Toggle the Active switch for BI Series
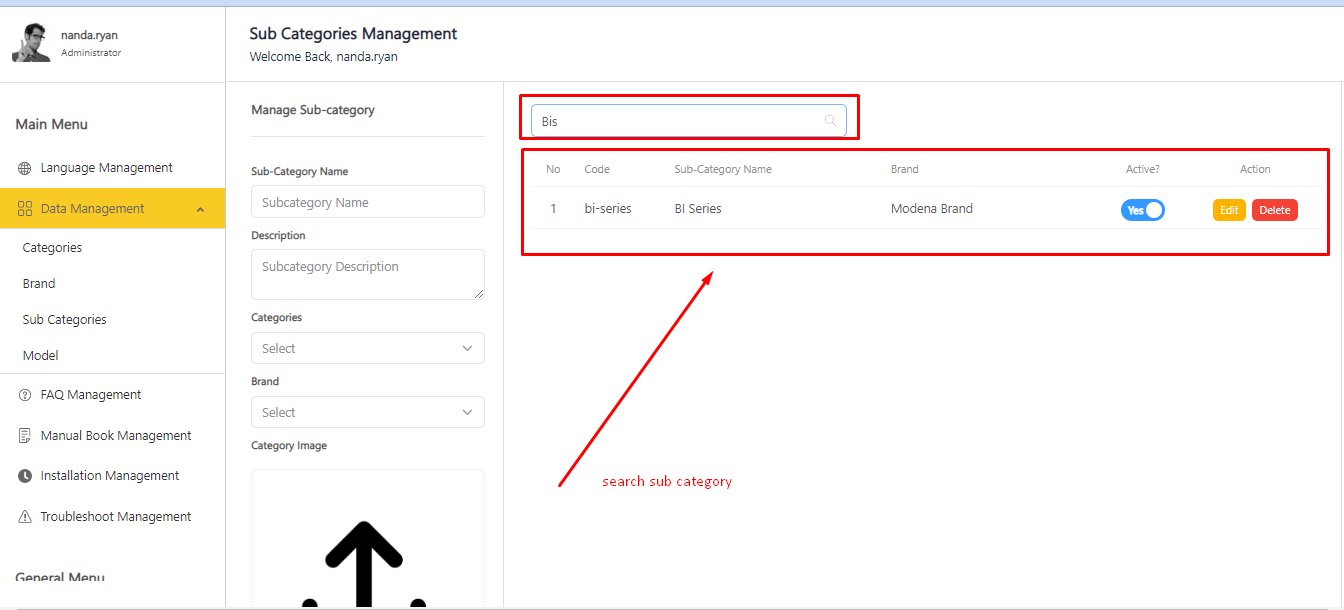The height and width of the screenshot is (610, 1344). coord(1142,210)
